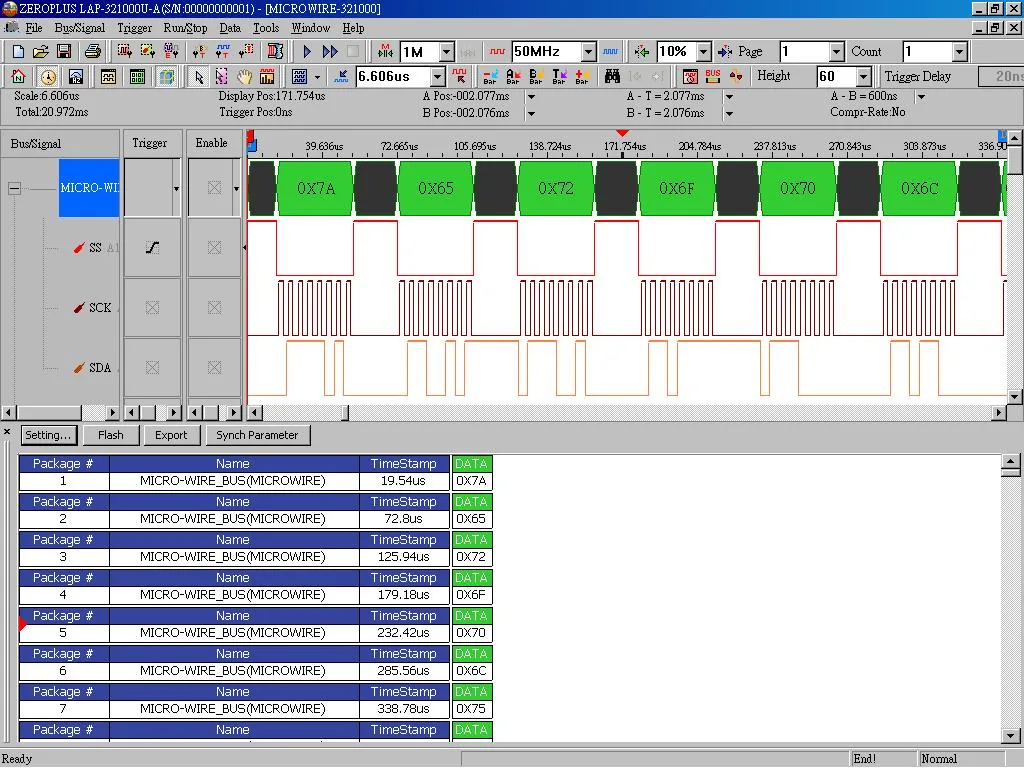
Task: Toggle the MICRO-WIRE bus Enable checkbox
Action: 214,188
